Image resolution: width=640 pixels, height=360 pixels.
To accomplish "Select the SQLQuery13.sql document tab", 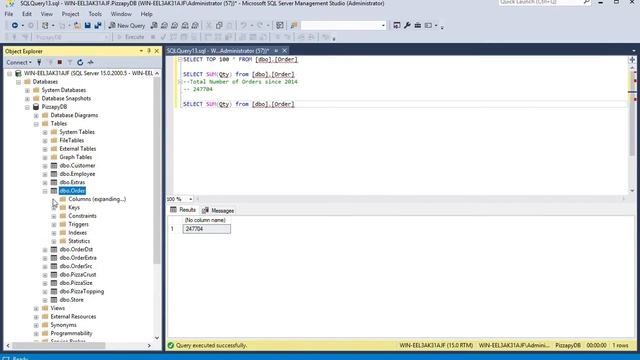I will point(218,51).
